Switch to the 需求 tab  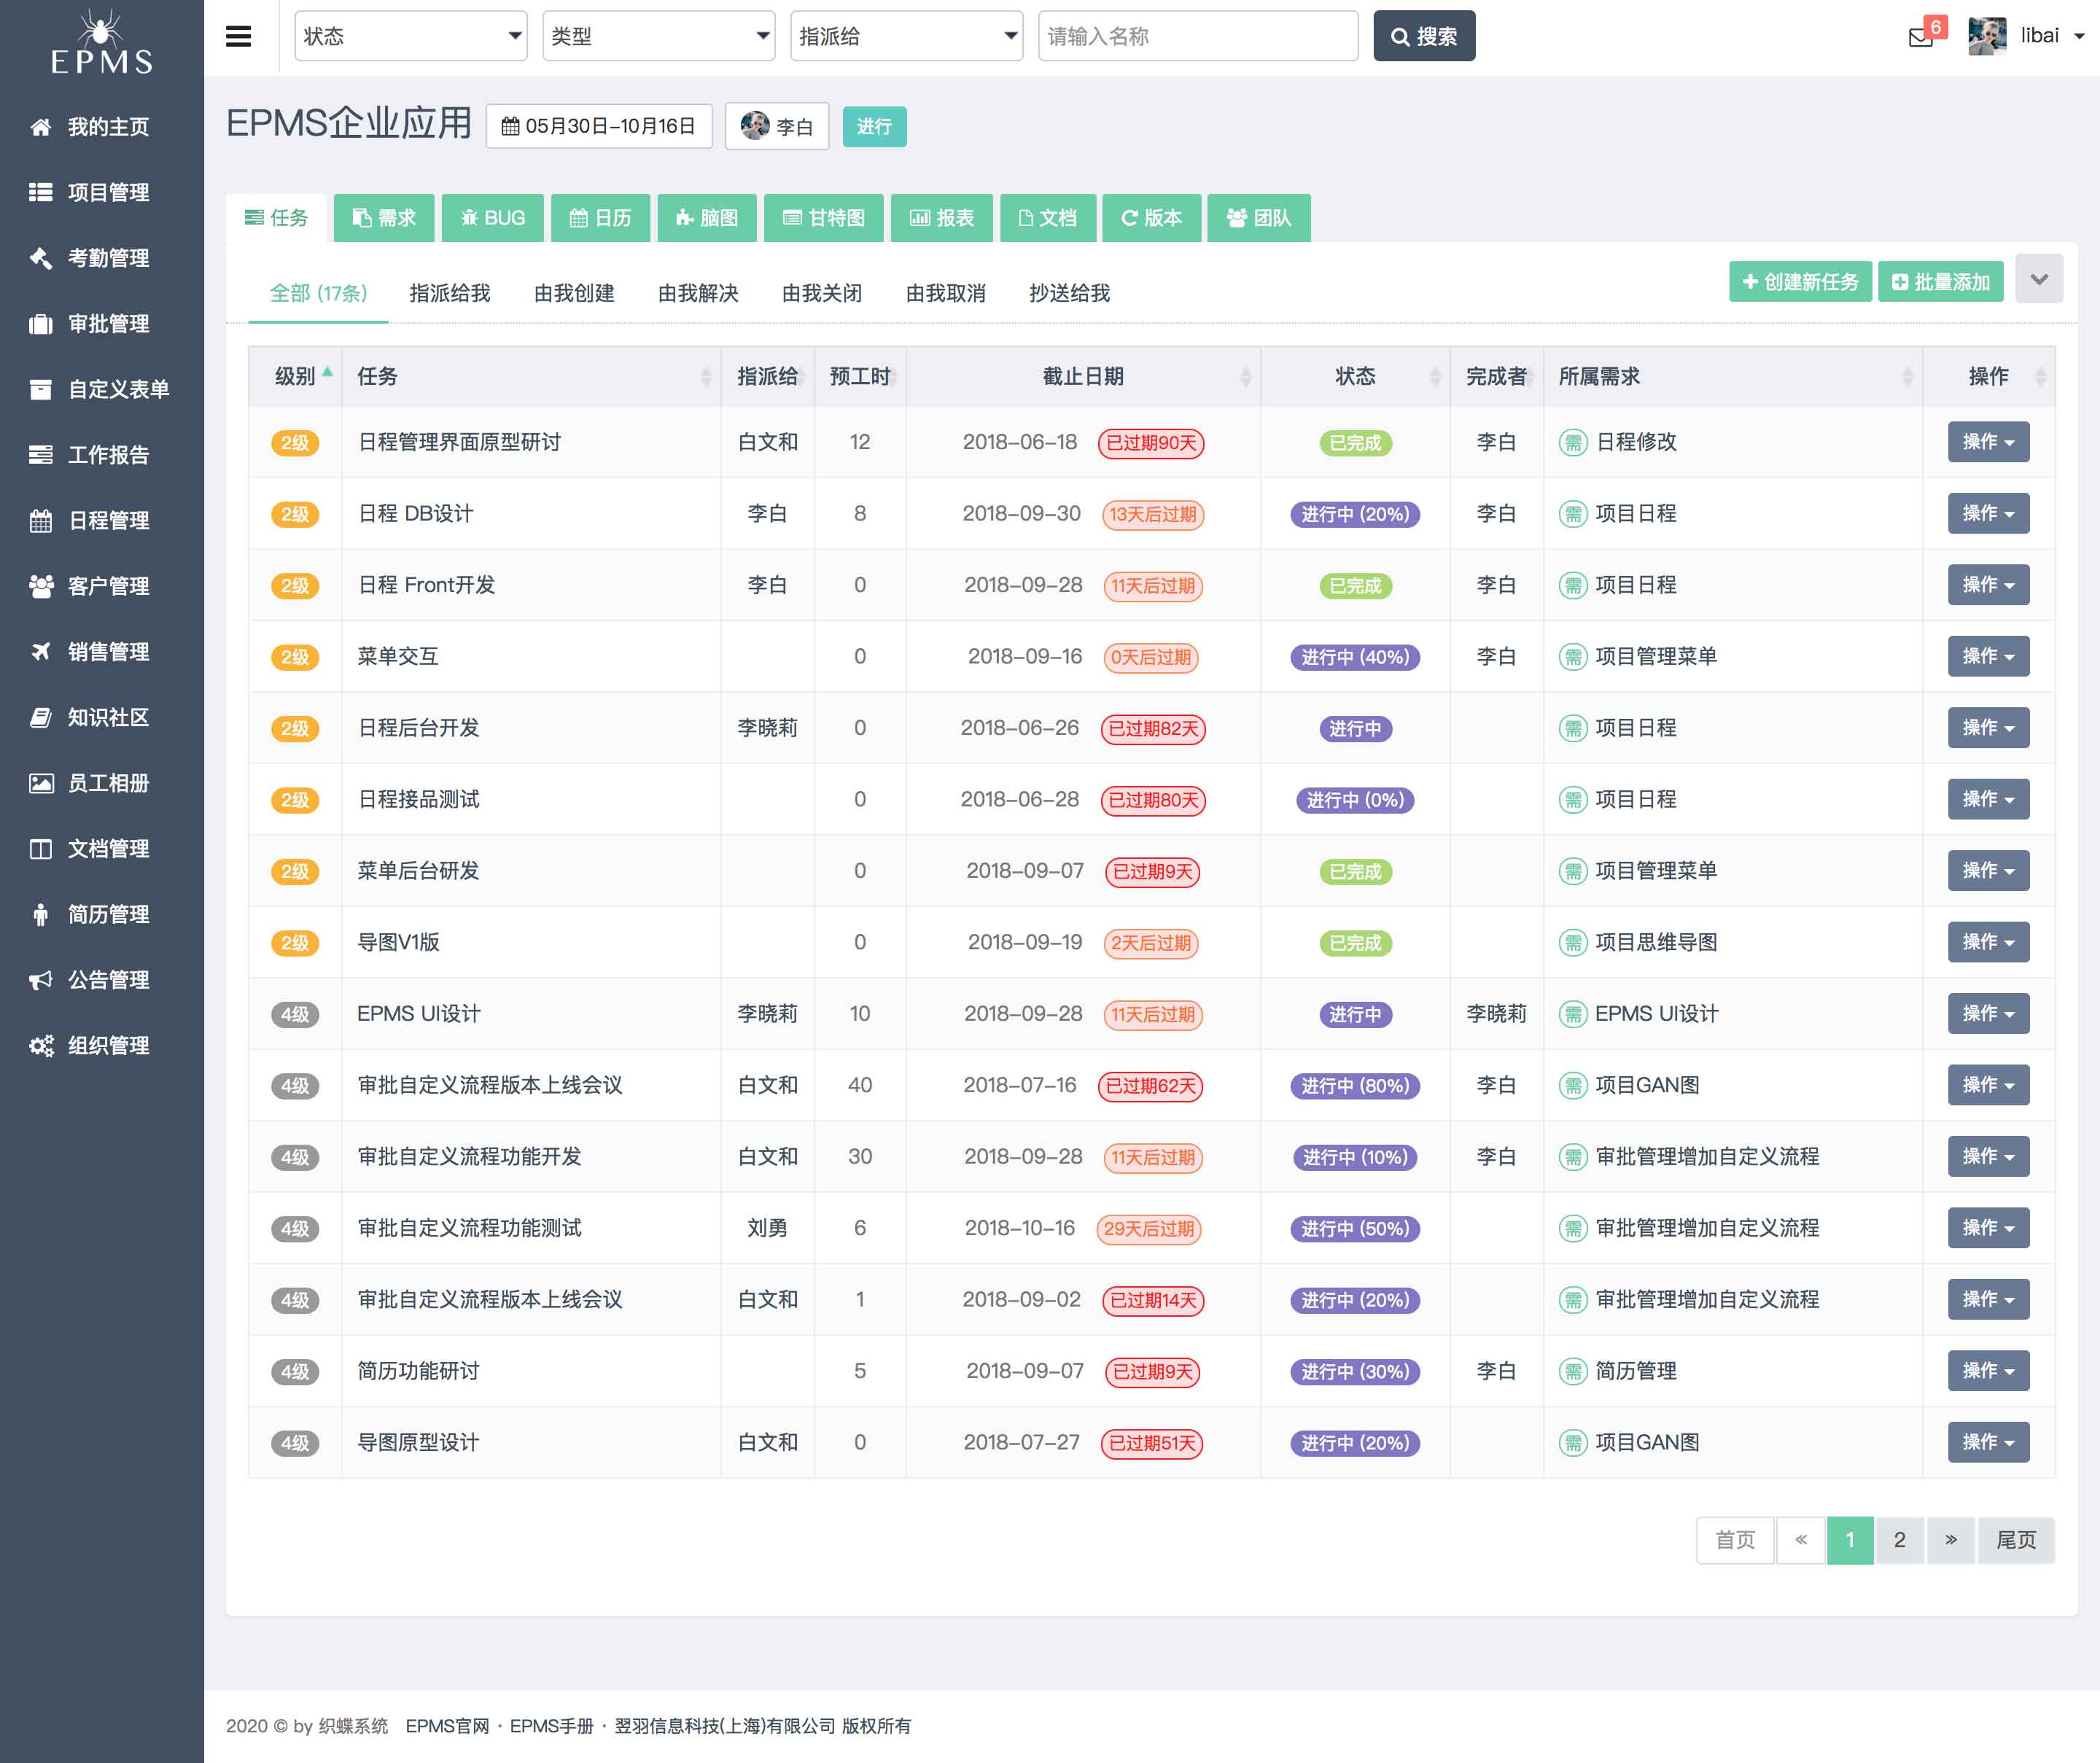(x=384, y=218)
